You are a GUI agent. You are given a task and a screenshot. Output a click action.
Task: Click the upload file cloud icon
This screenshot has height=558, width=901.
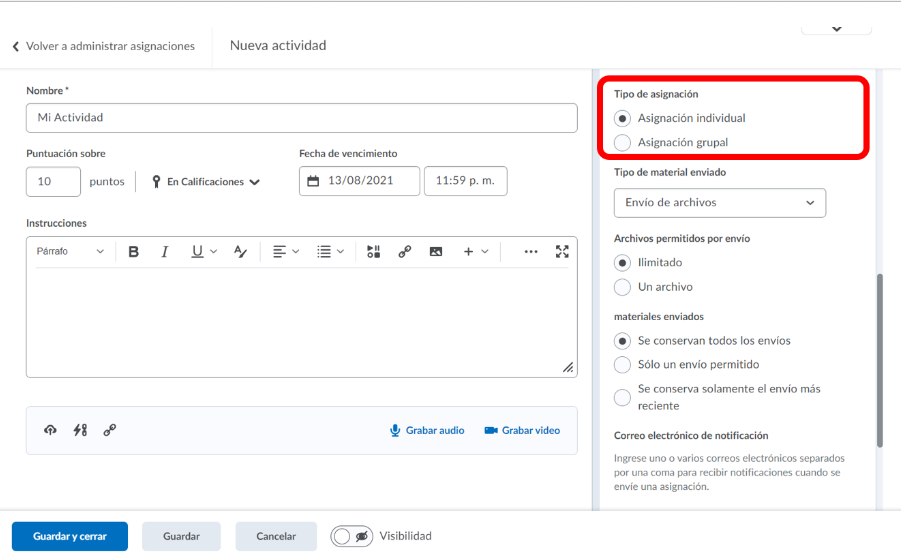coord(50,430)
